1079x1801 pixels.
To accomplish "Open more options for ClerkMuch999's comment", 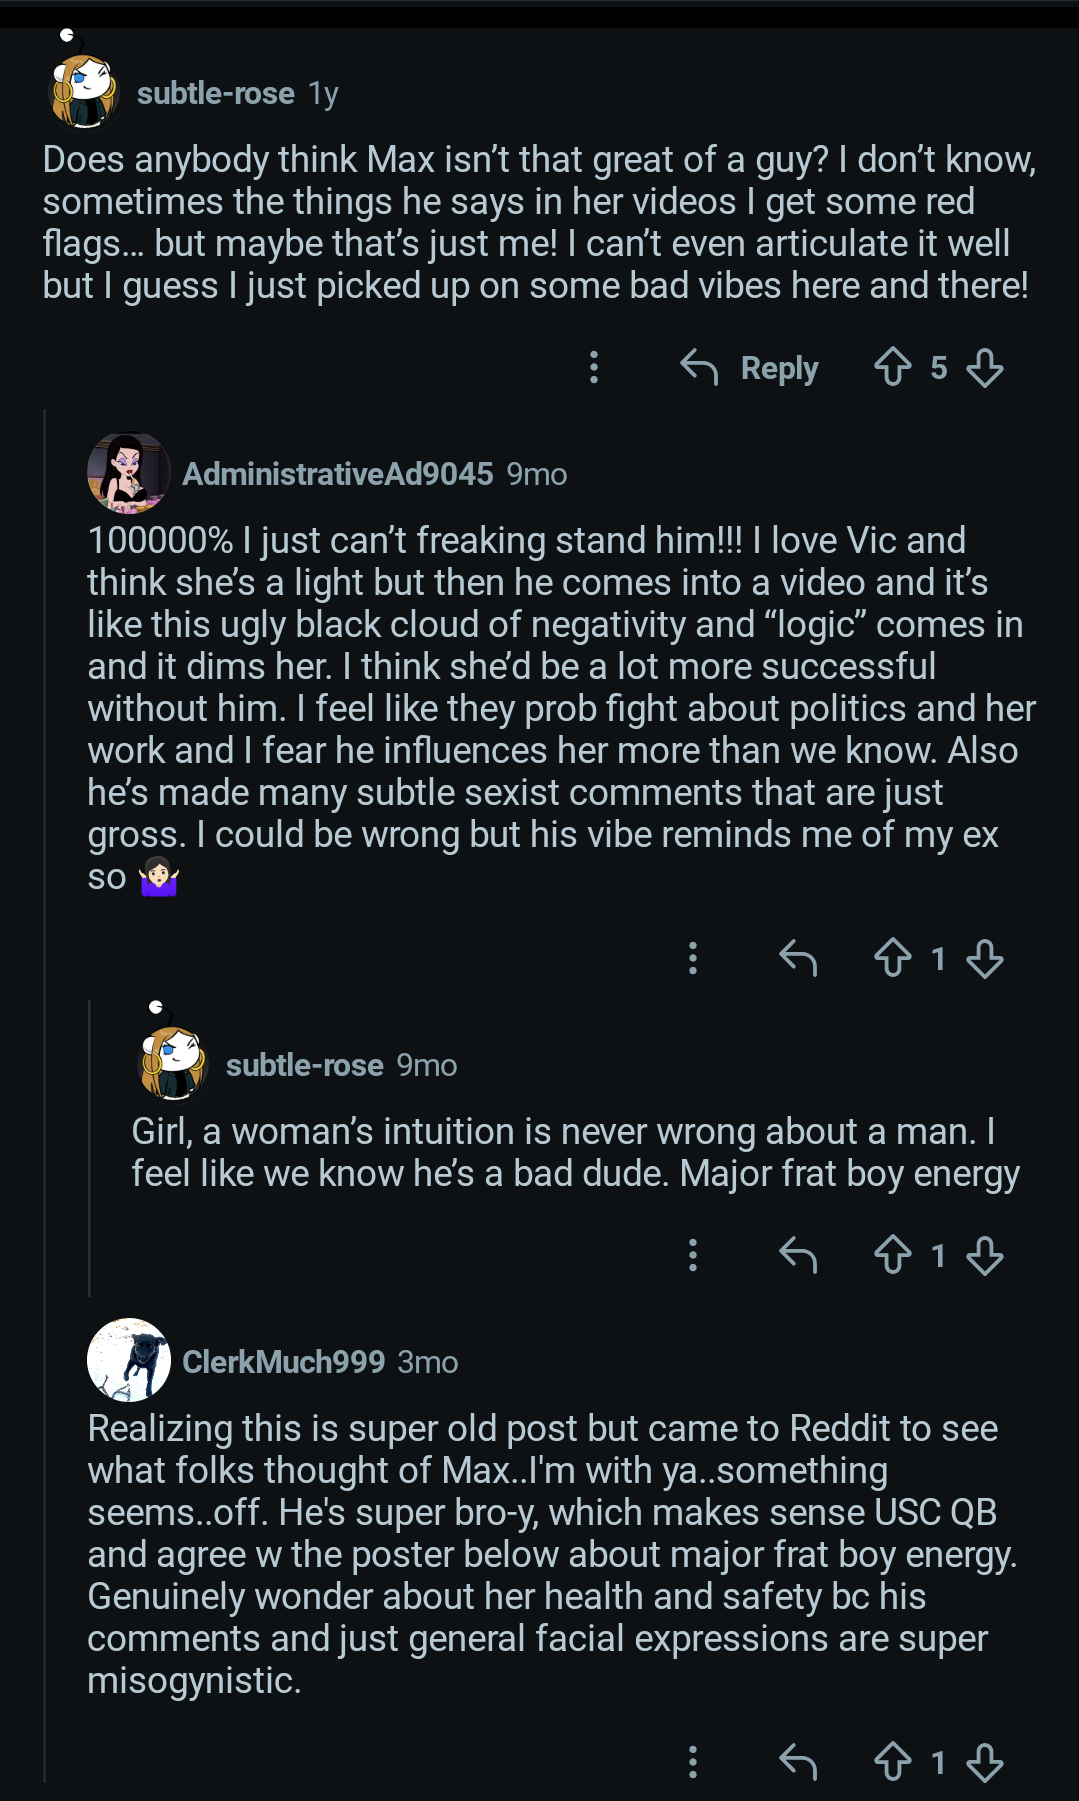I will pos(692,1762).
